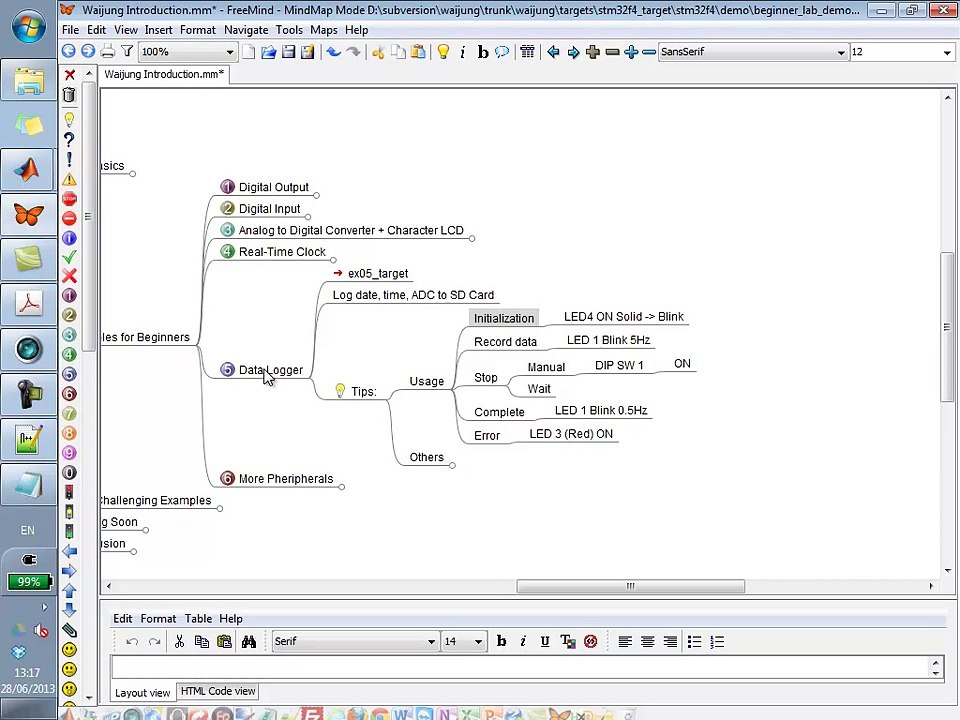This screenshot has width=960, height=720.
Task: Add number 8 orange icon from sidebar
Action: (69, 433)
